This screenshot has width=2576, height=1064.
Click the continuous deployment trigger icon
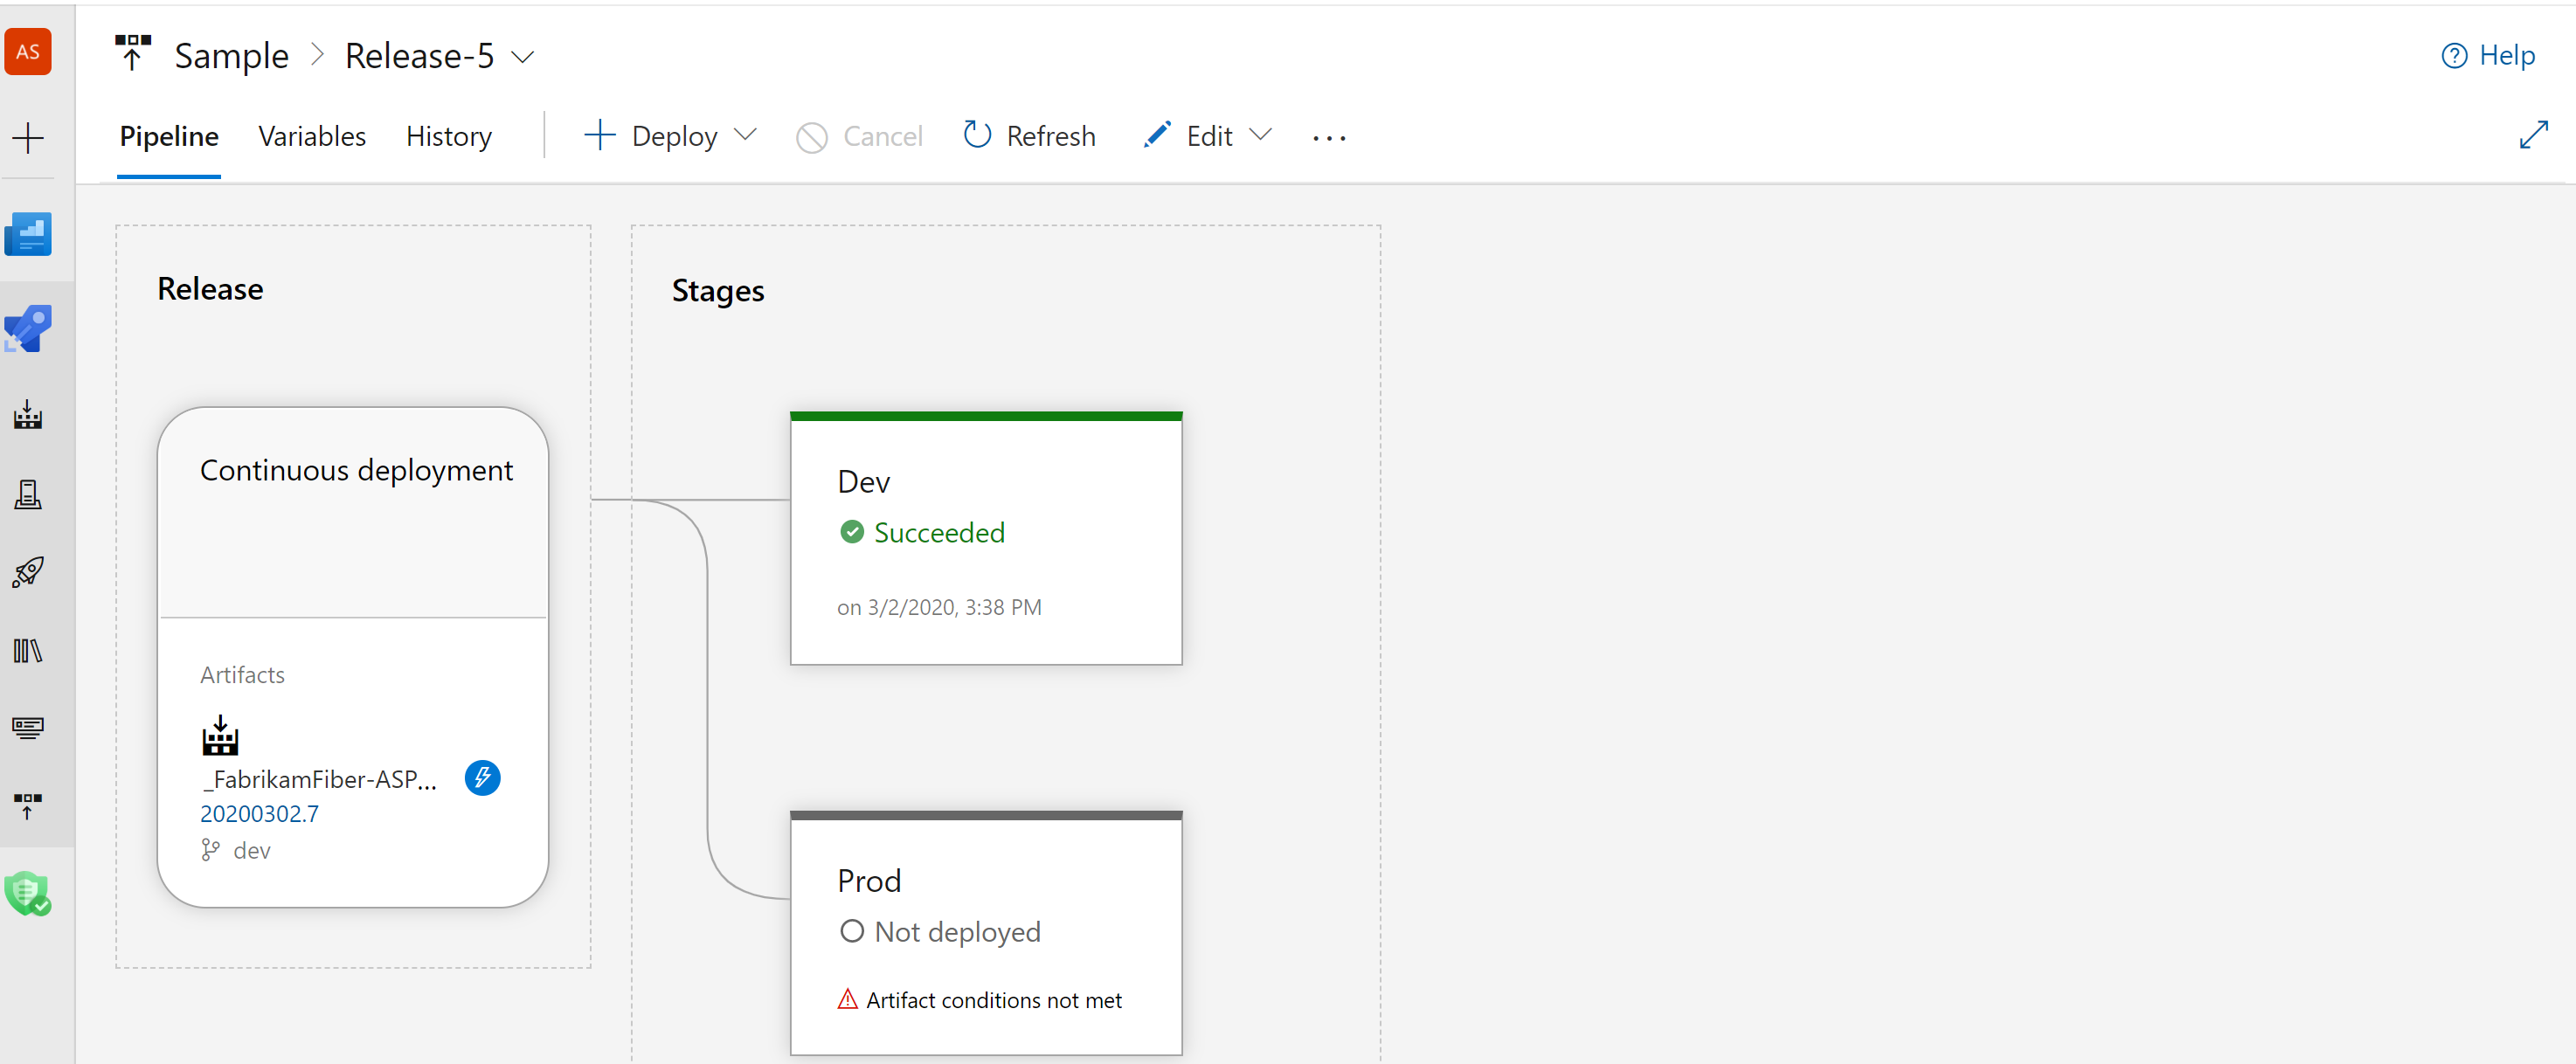point(487,778)
